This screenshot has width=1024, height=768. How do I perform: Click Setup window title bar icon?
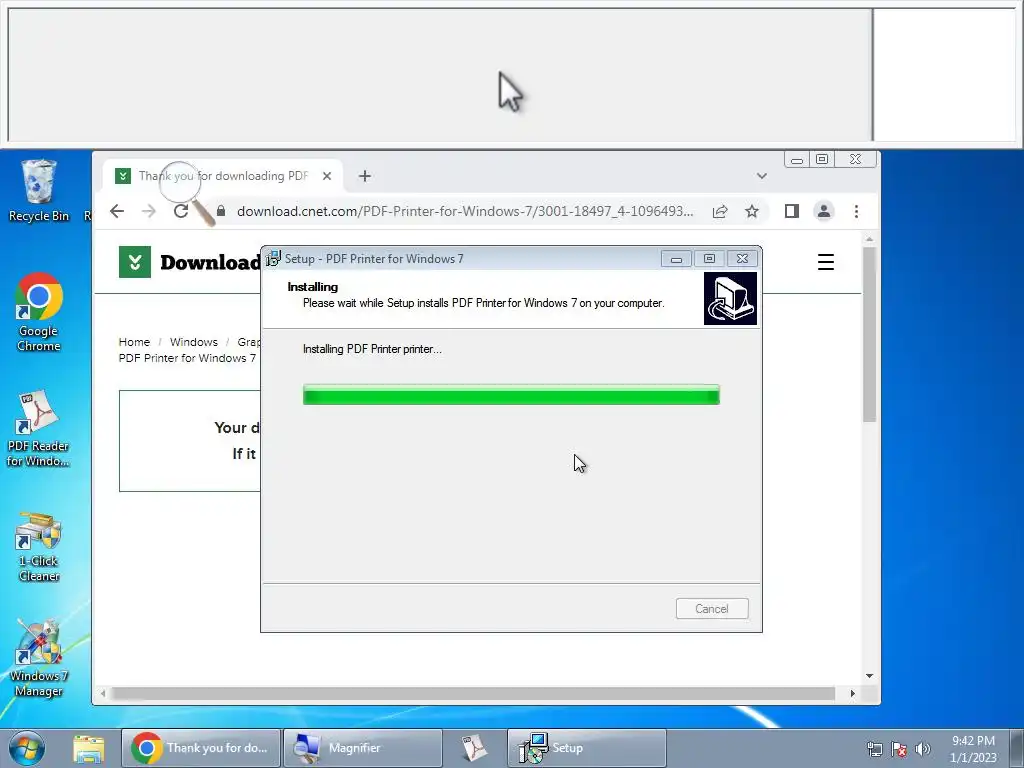(274, 259)
